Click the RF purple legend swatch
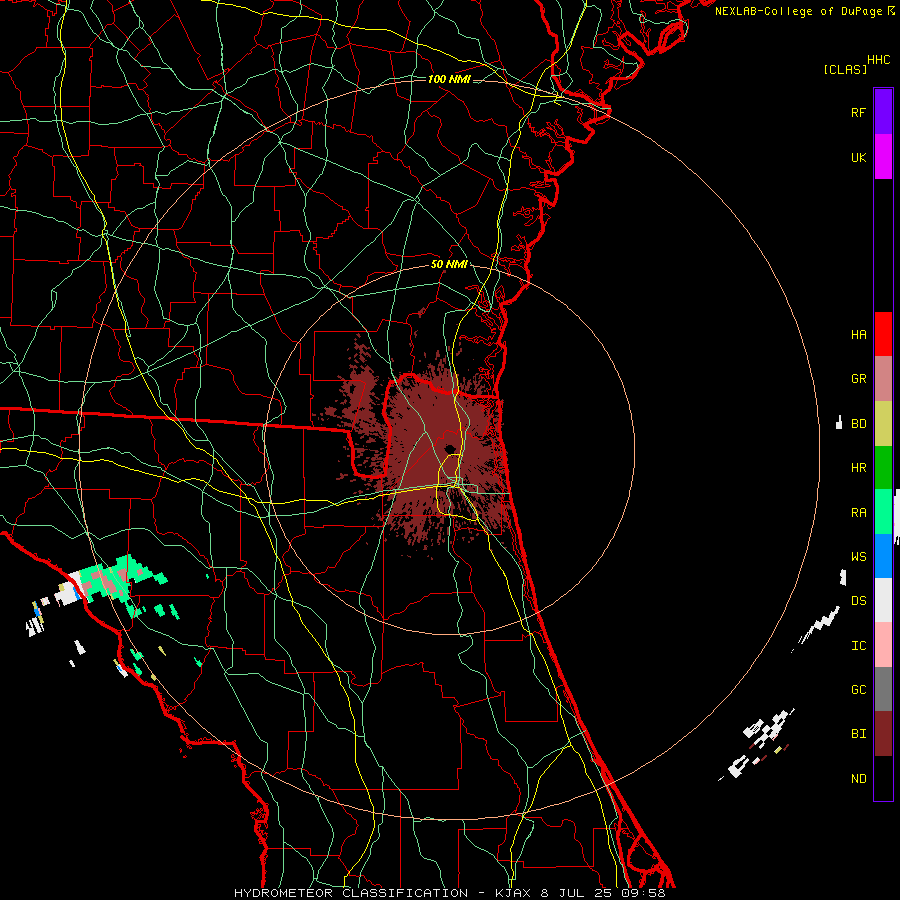 point(883,112)
